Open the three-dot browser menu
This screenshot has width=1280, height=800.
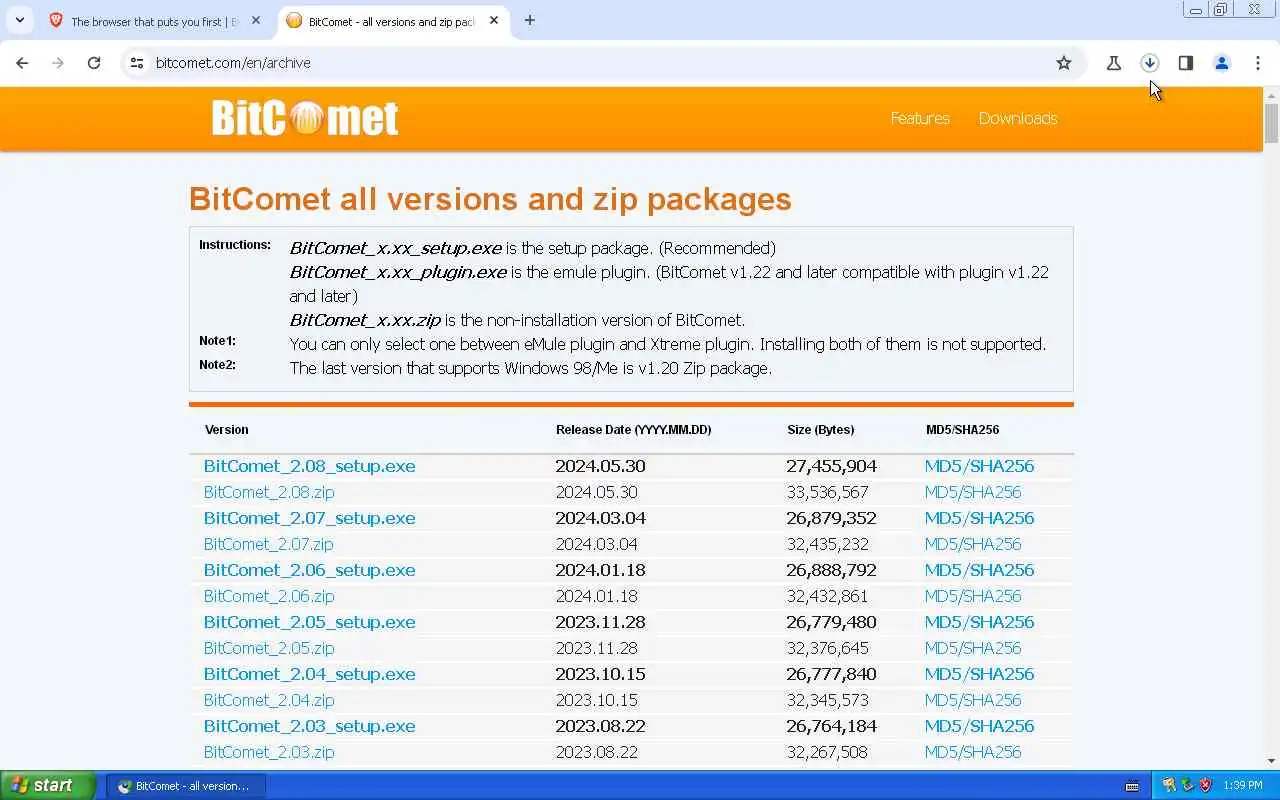click(1257, 63)
